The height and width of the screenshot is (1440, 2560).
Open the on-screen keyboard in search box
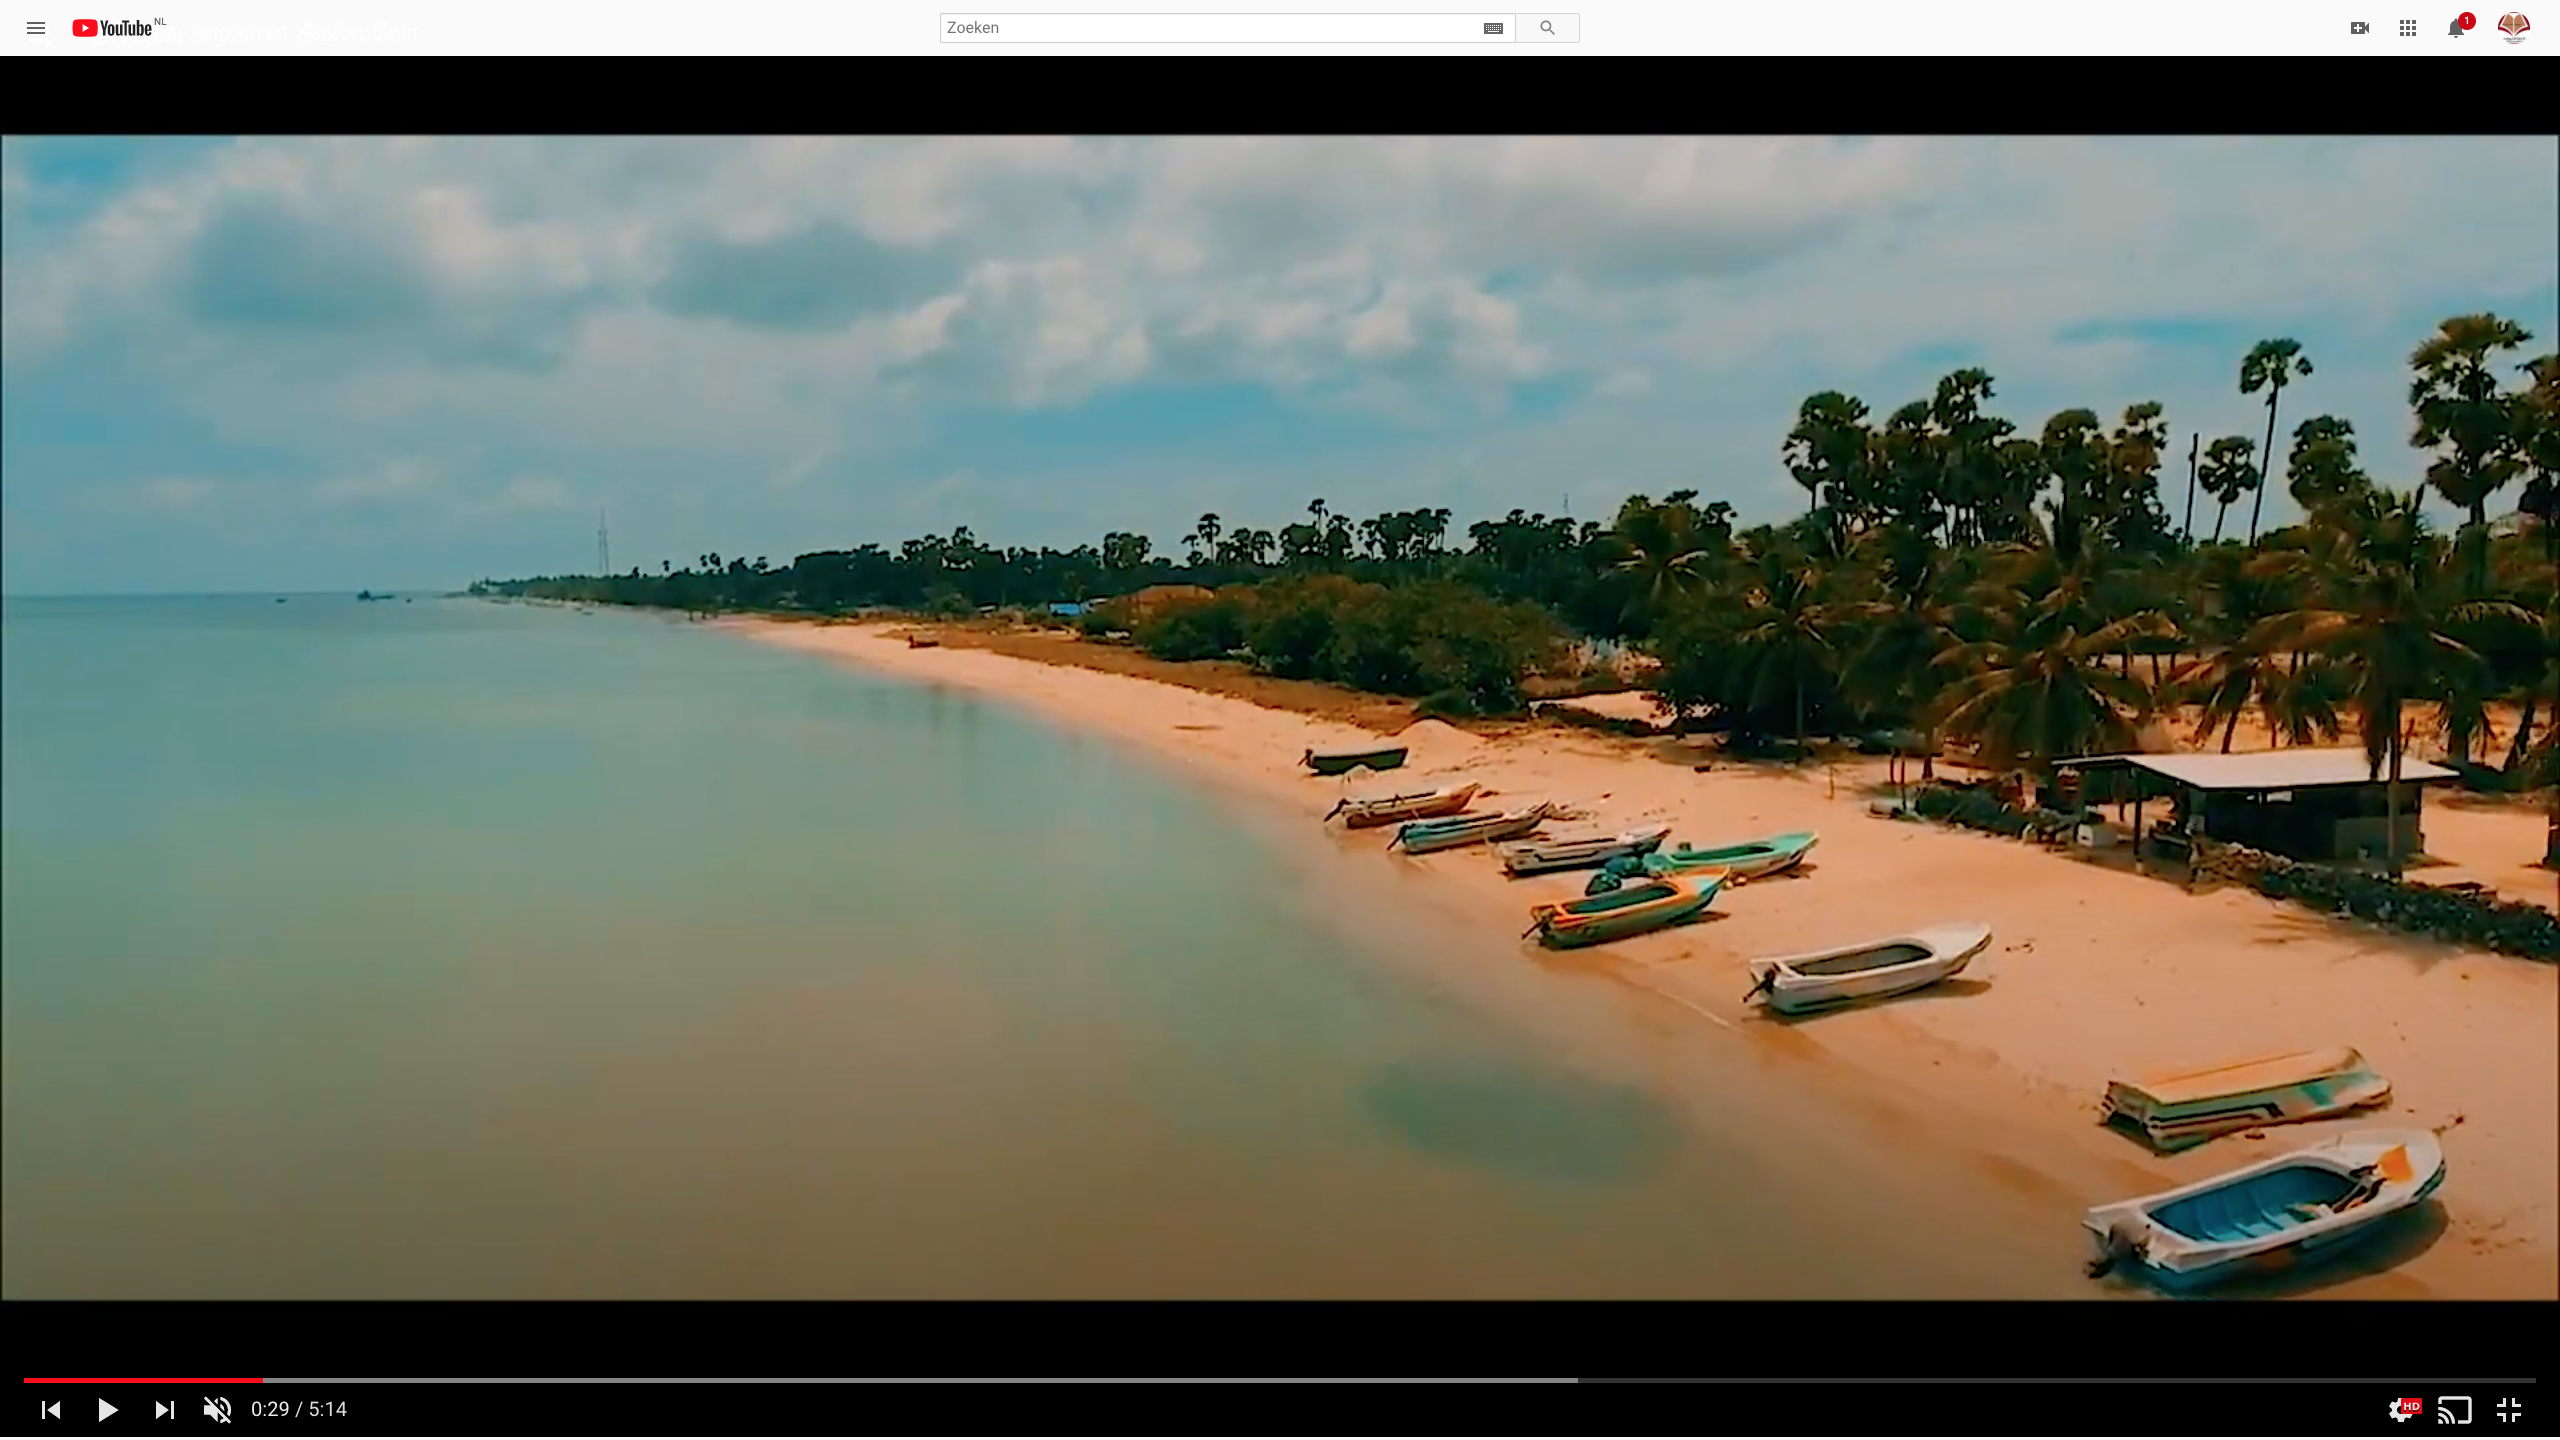point(1493,28)
